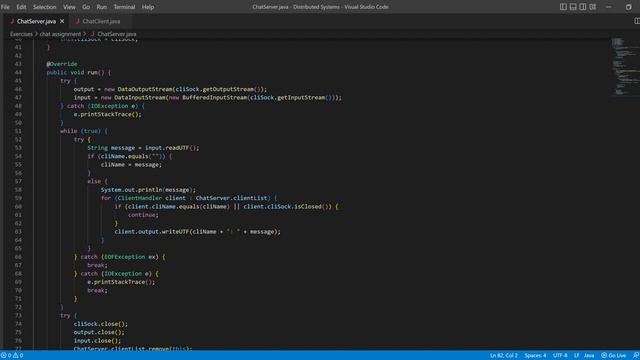Click 'client.cliSock.isClosed()' on line 60
Viewport: 640px width, 360px height.
point(287,207)
